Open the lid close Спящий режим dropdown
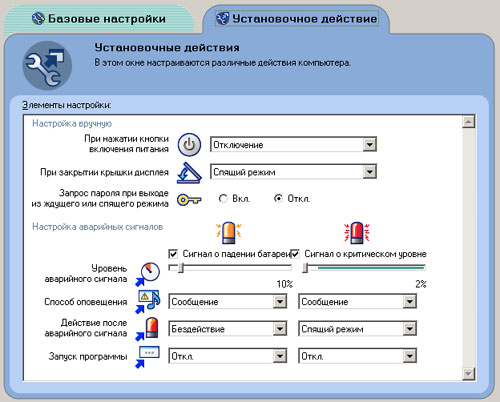 [x=293, y=172]
